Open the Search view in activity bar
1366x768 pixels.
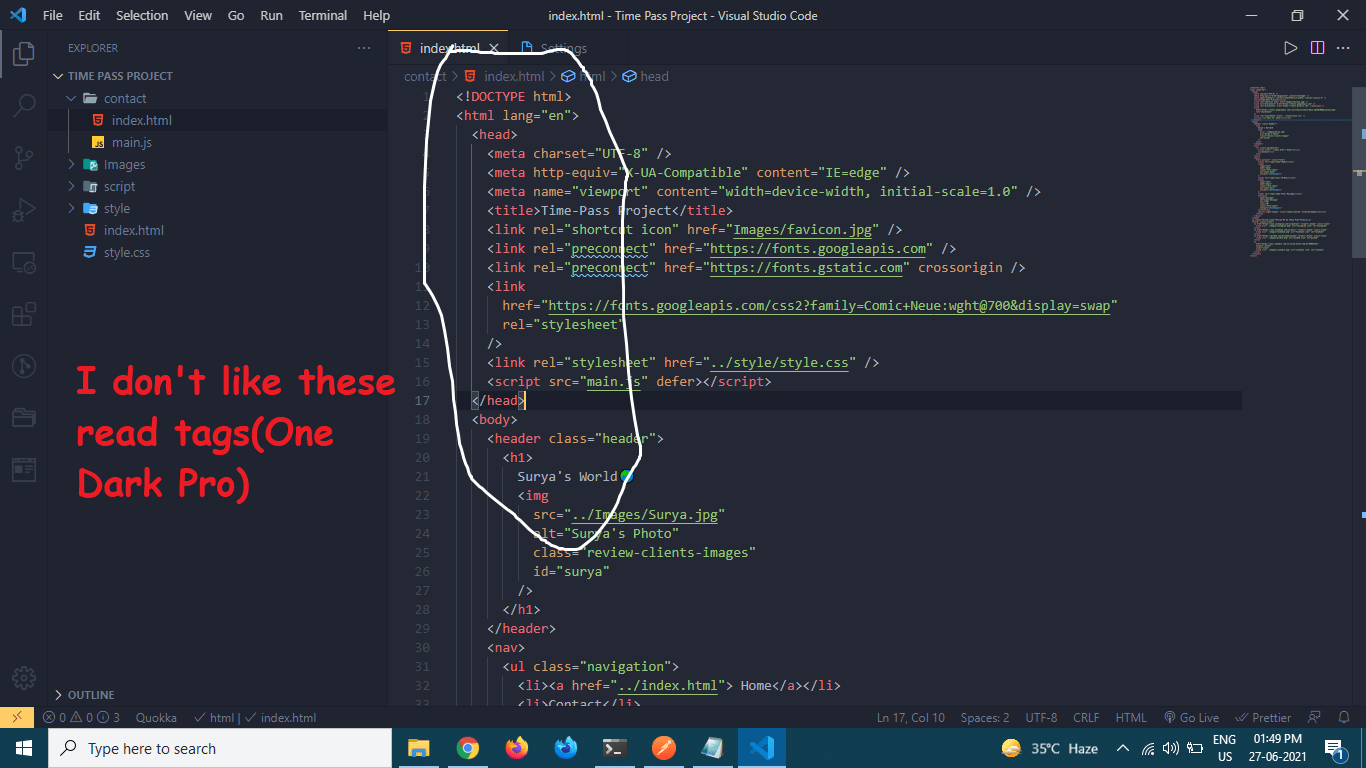(24, 104)
